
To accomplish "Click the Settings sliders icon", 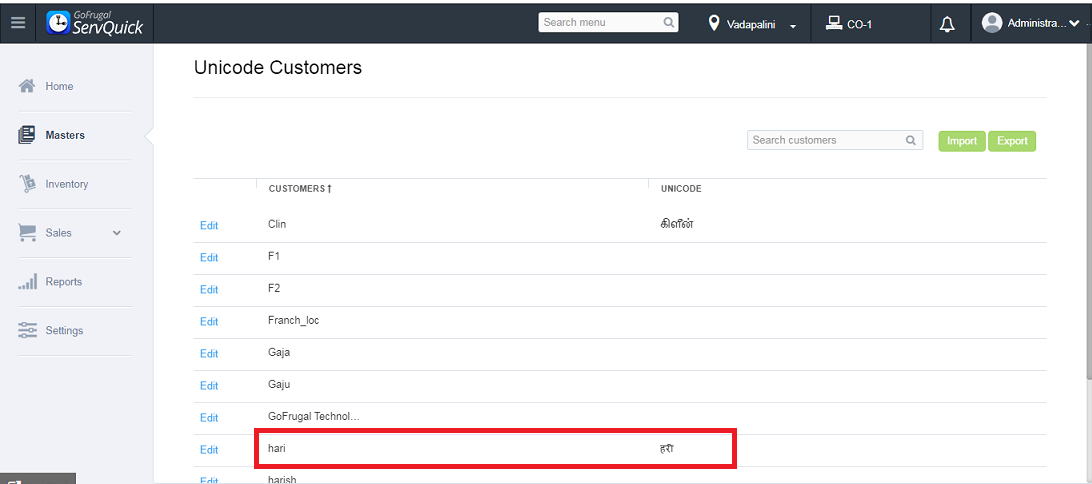I will pos(26,330).
